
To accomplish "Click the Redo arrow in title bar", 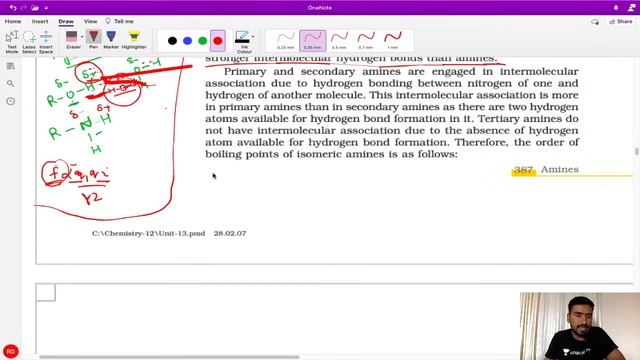I will pos(24,8).
